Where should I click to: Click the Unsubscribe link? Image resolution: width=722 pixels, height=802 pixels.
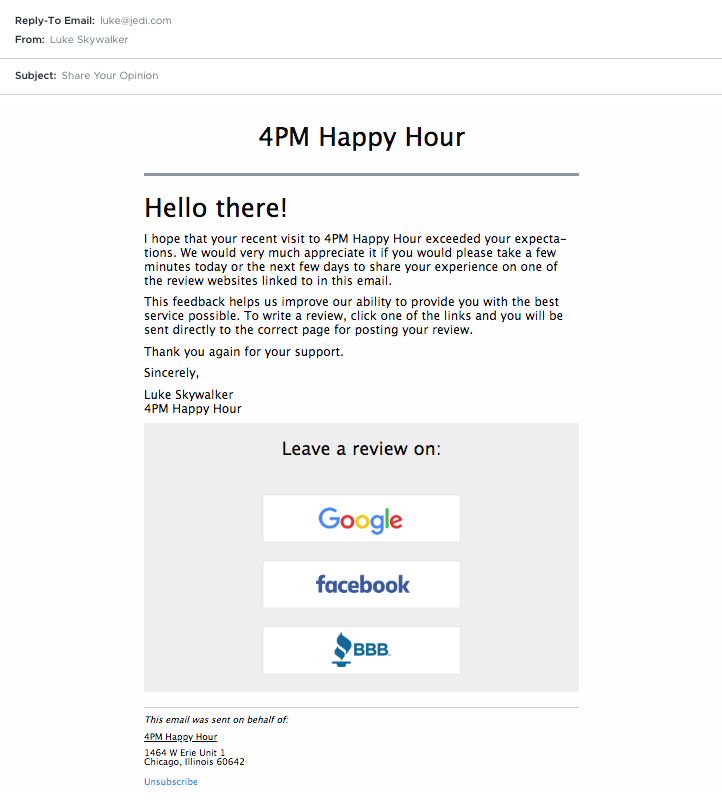(171, 782)
